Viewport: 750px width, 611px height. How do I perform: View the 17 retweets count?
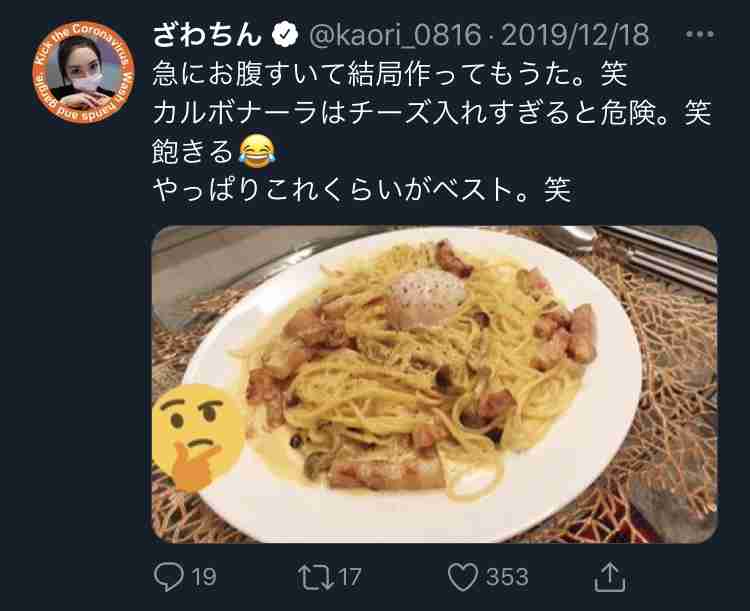[x=350, y=577]
